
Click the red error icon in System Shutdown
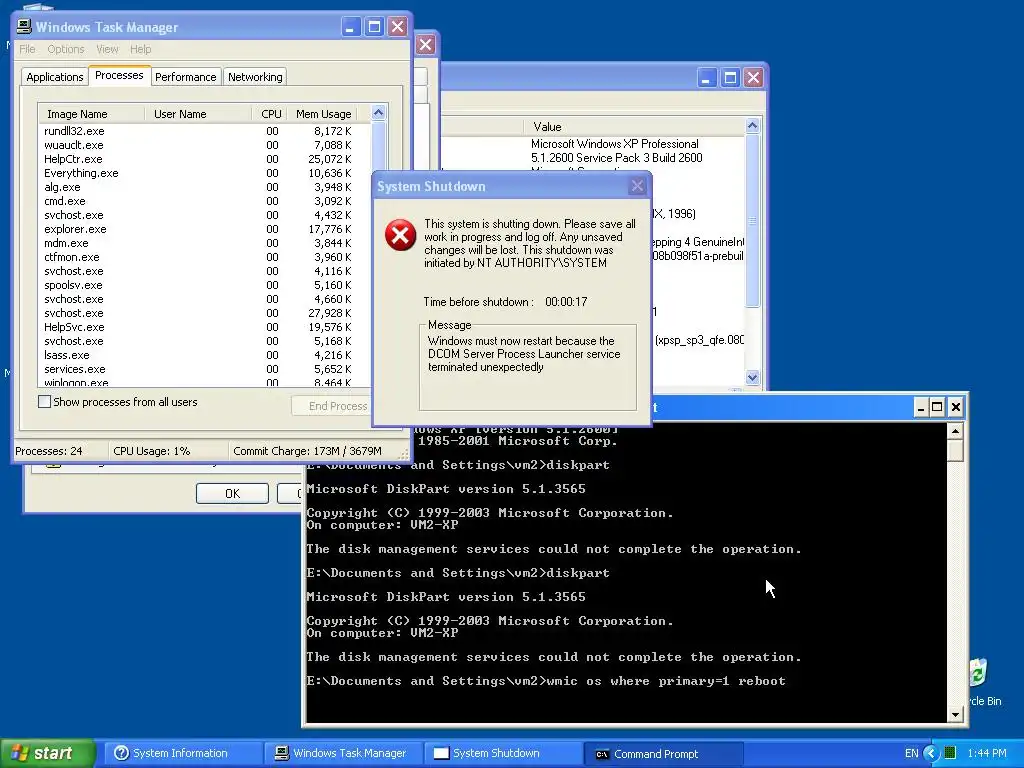tap(400, 235)
